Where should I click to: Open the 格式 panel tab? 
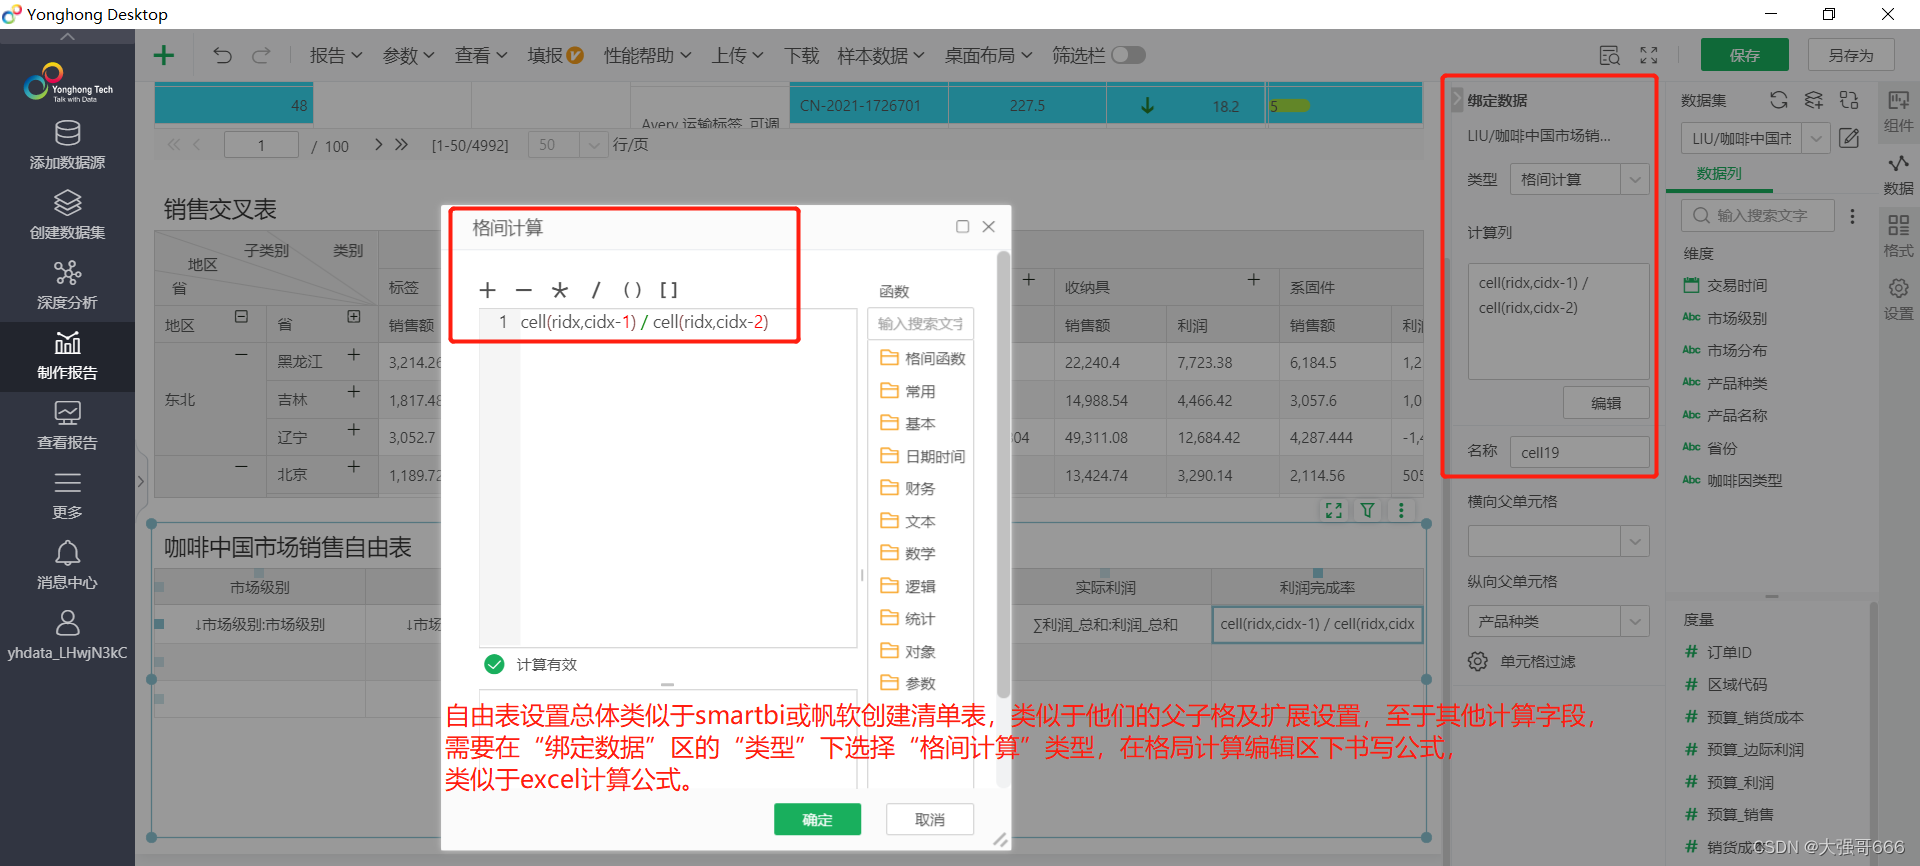(x=1898, y=236)
